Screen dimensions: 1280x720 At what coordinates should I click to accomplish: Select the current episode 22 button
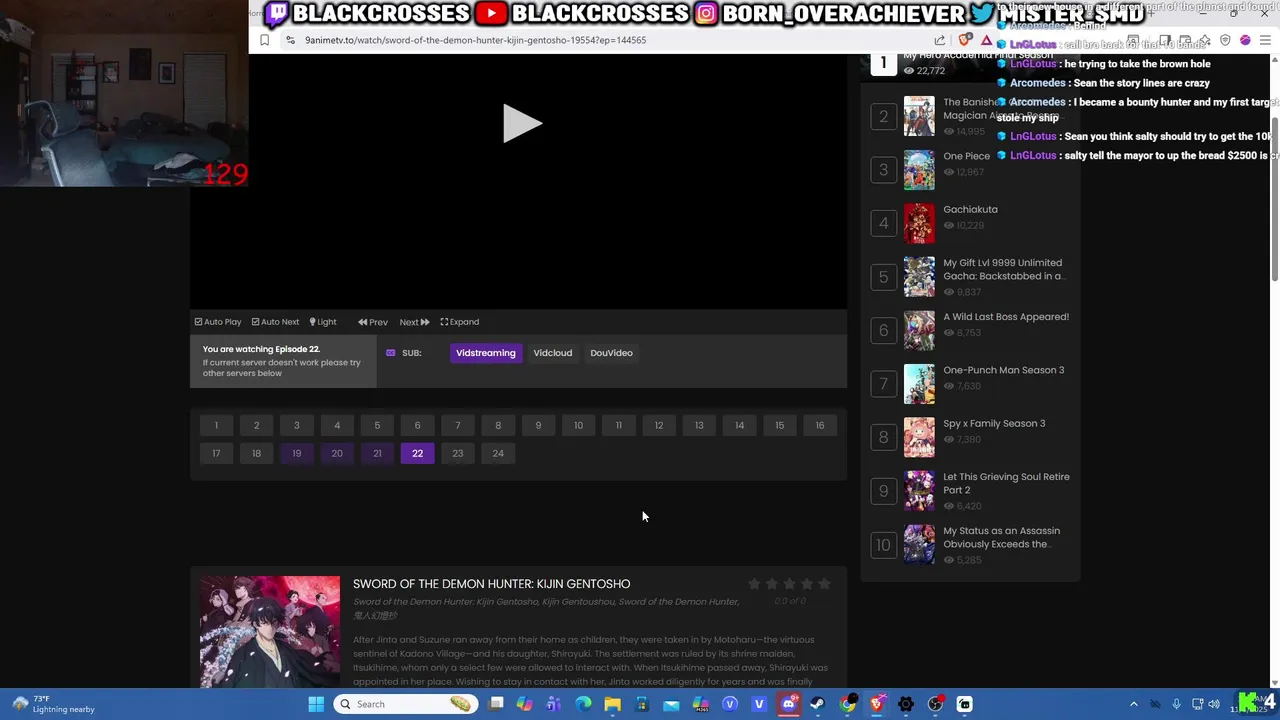click(417, 453)
